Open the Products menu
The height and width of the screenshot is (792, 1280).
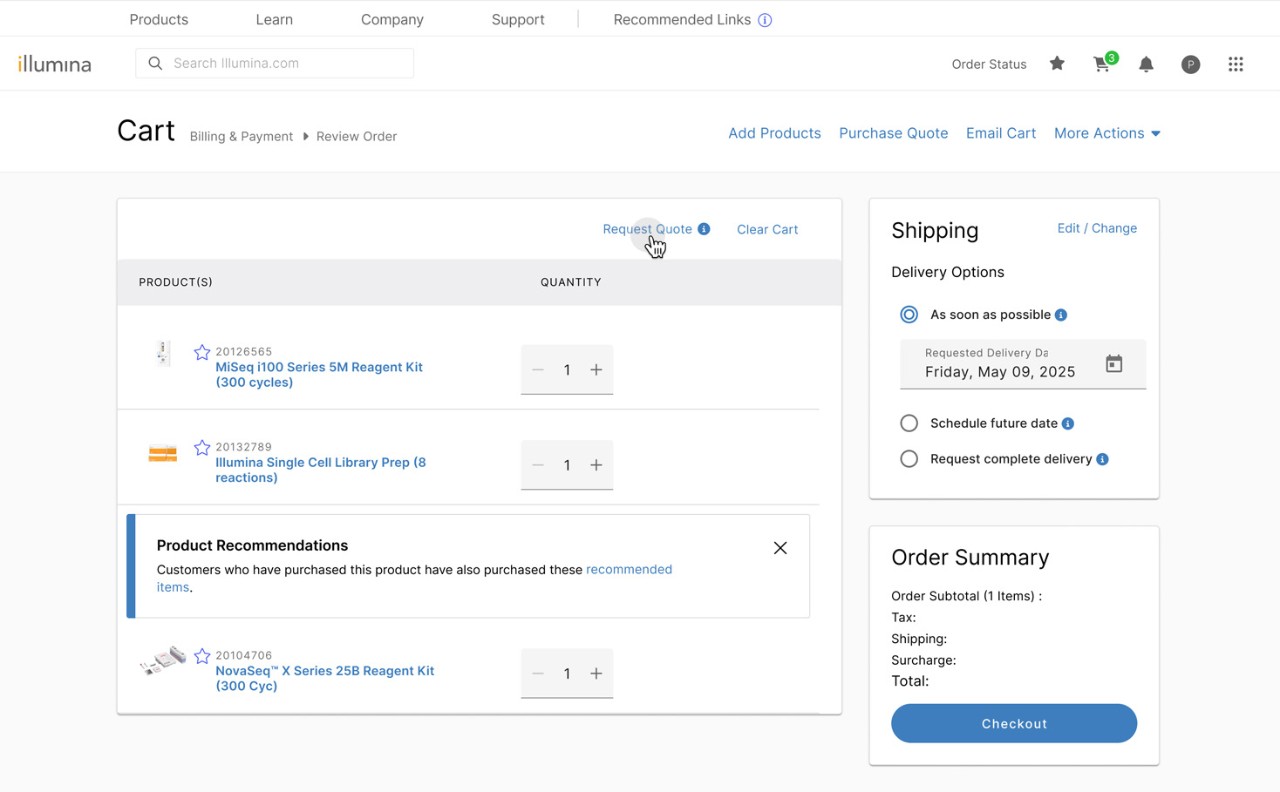point(159,20)
